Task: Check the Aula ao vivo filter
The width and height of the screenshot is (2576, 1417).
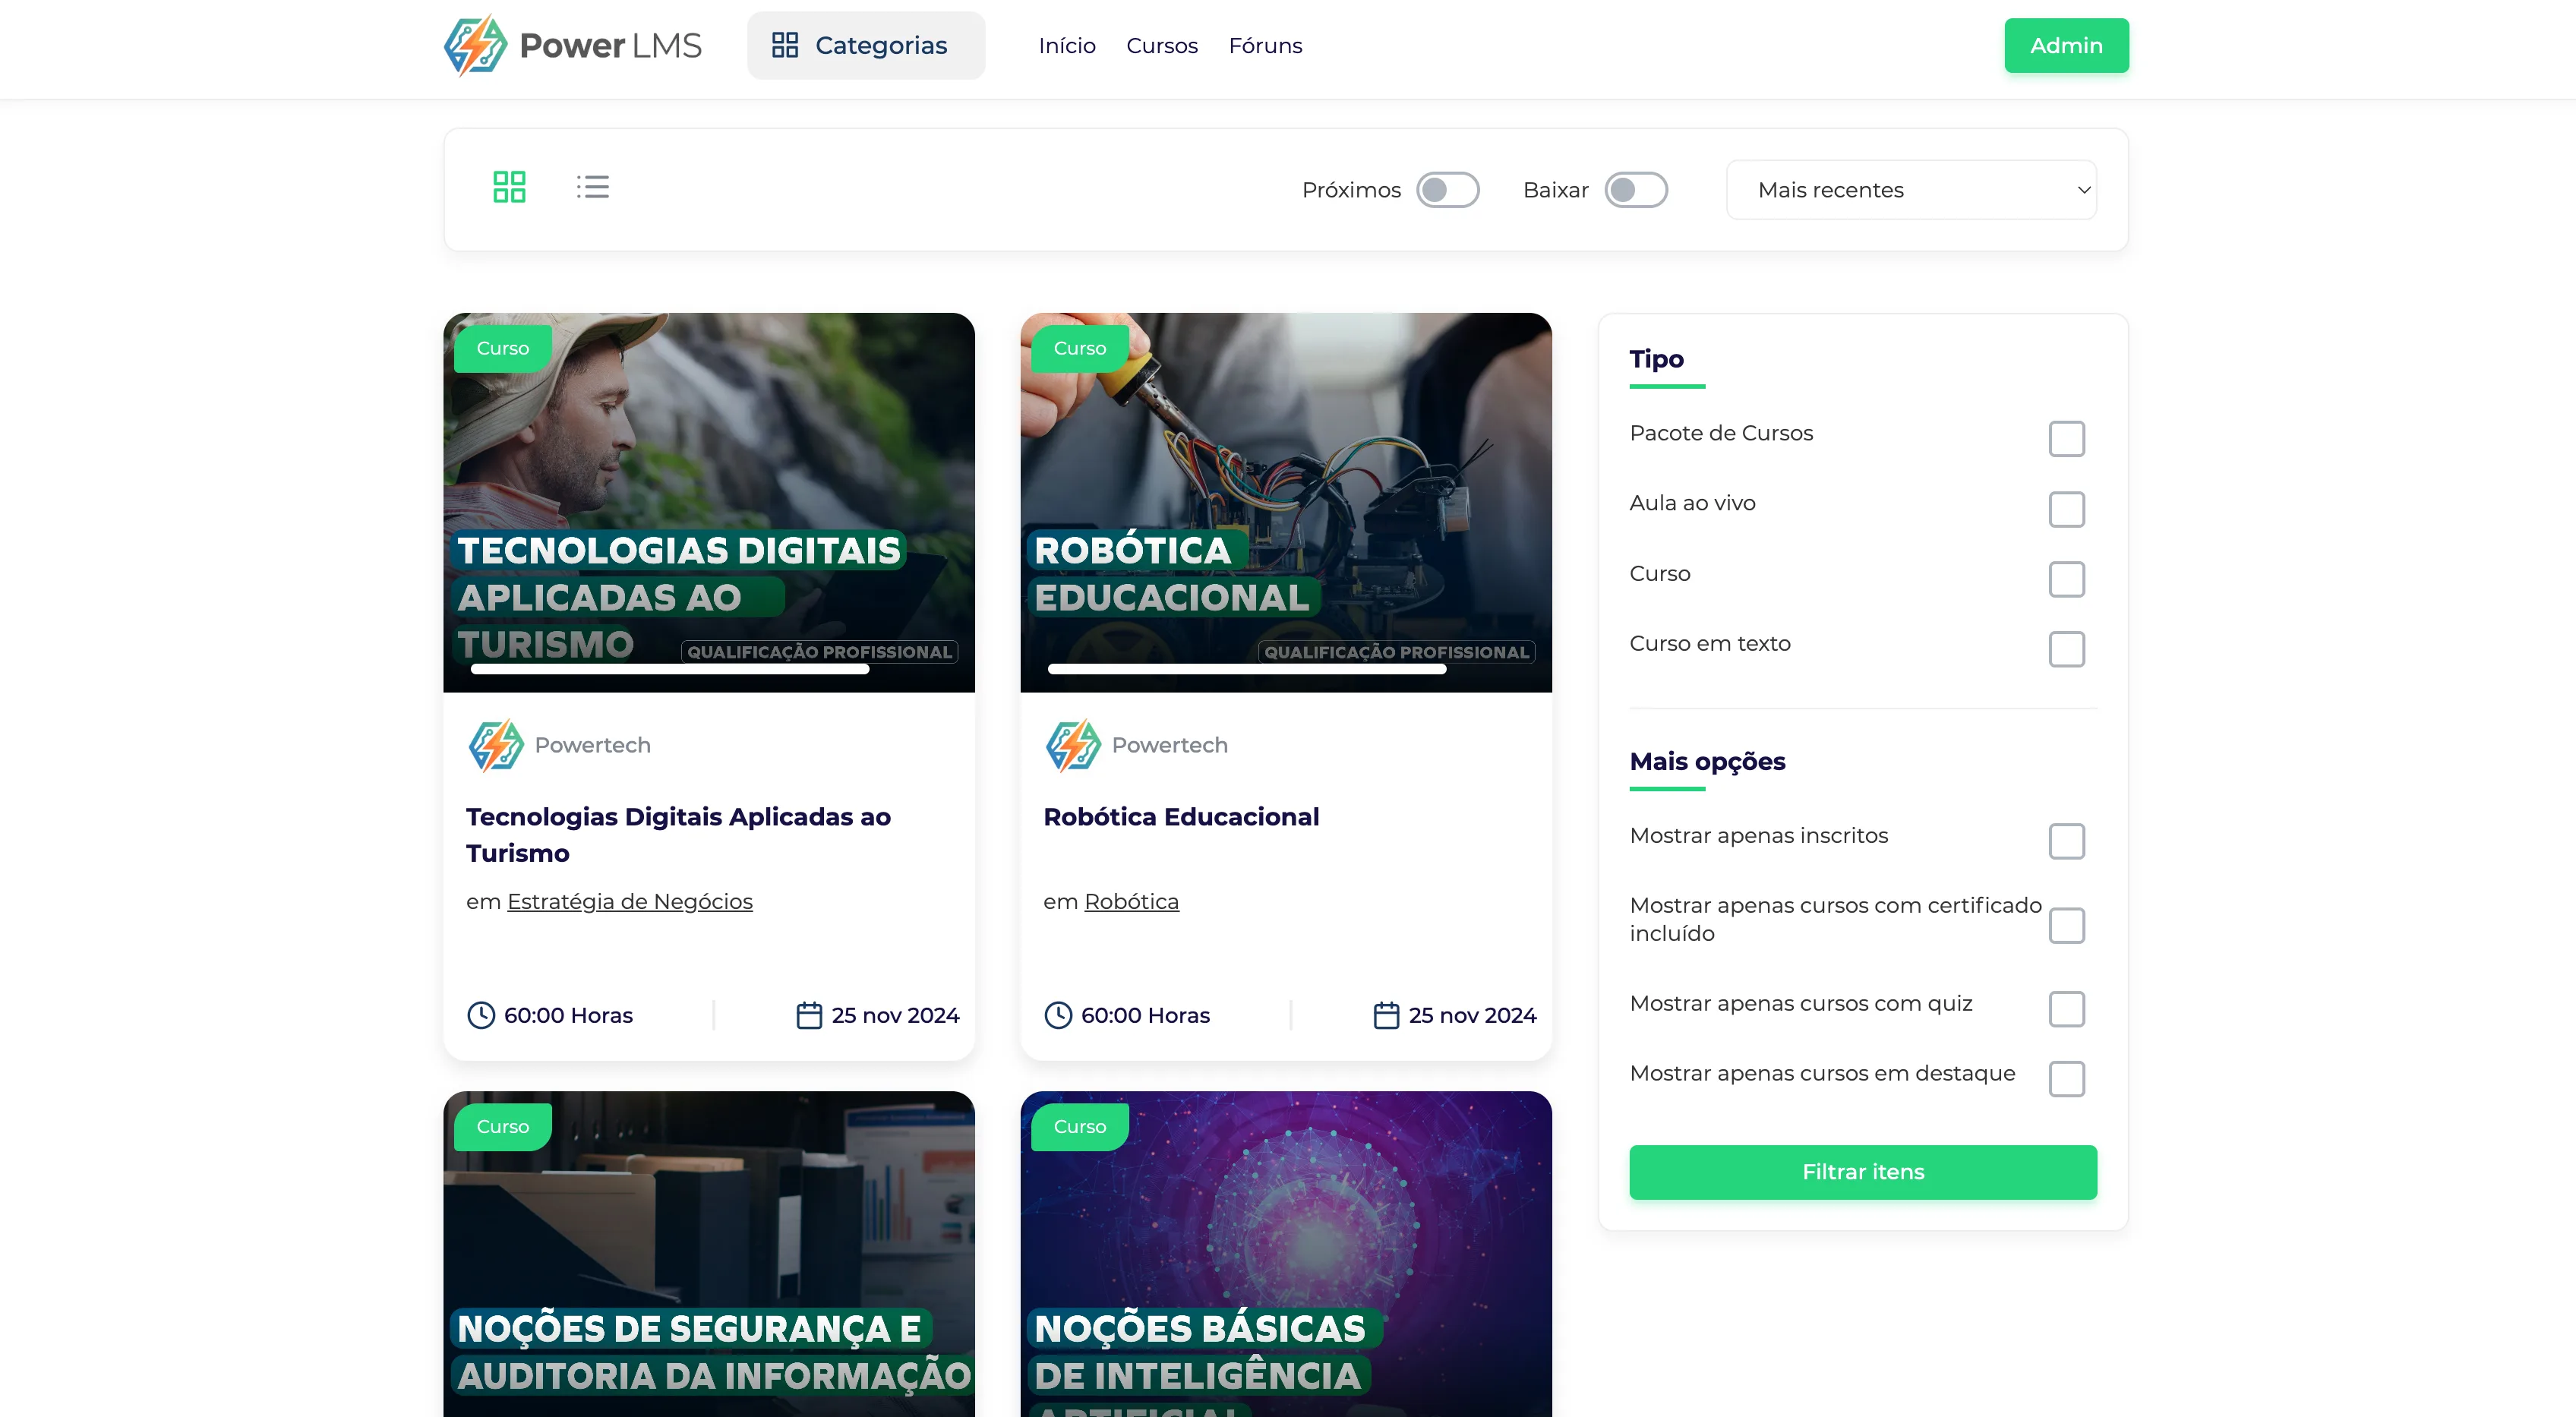Action: point(2066,509)
